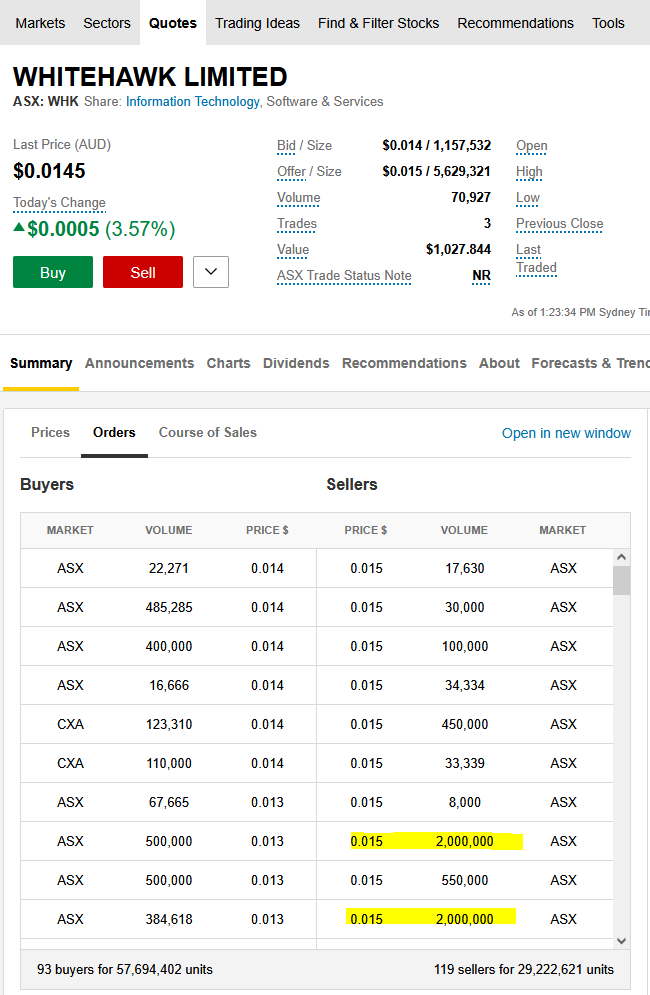Click the Value definition link
This screenshot has height=995, width=650.
293,250
